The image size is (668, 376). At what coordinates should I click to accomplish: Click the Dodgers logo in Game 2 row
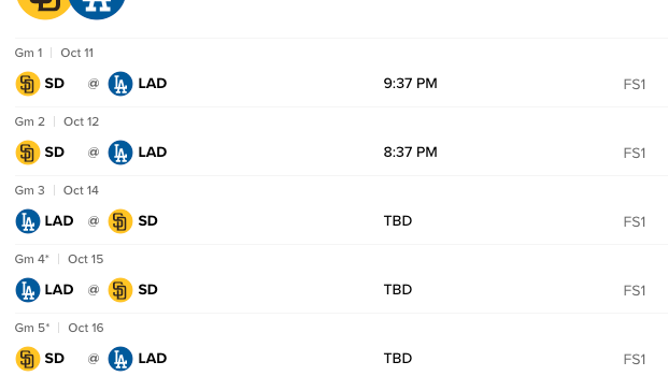pos(120,152)
